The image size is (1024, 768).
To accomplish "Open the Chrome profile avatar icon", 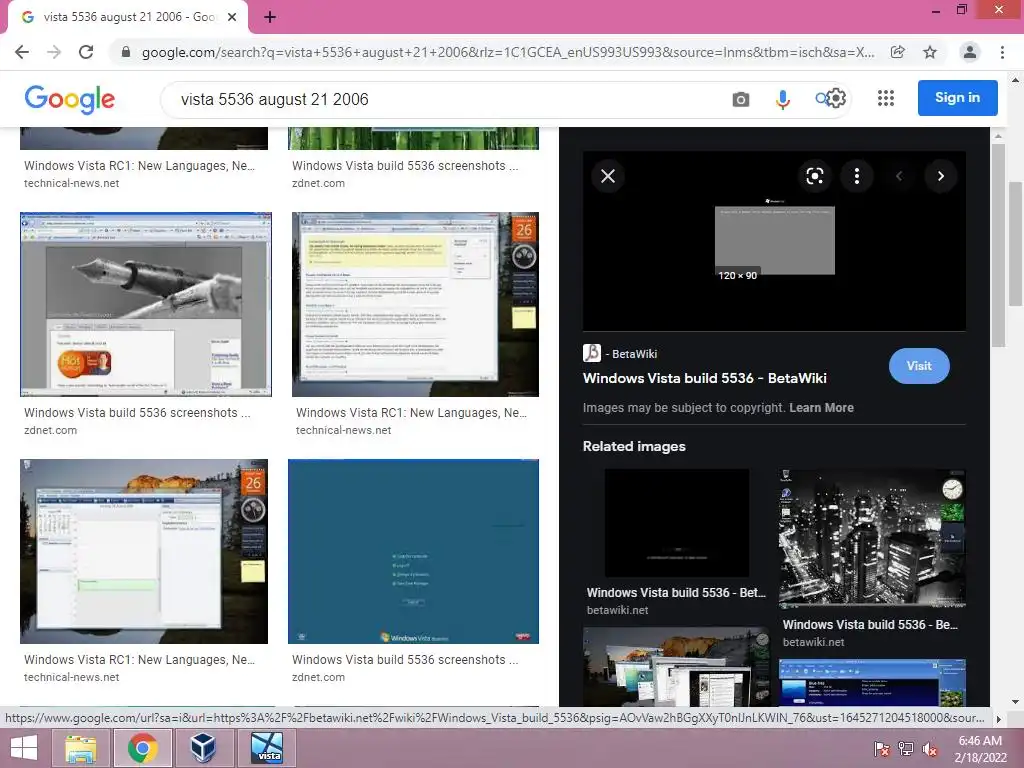I will [970, 52].
